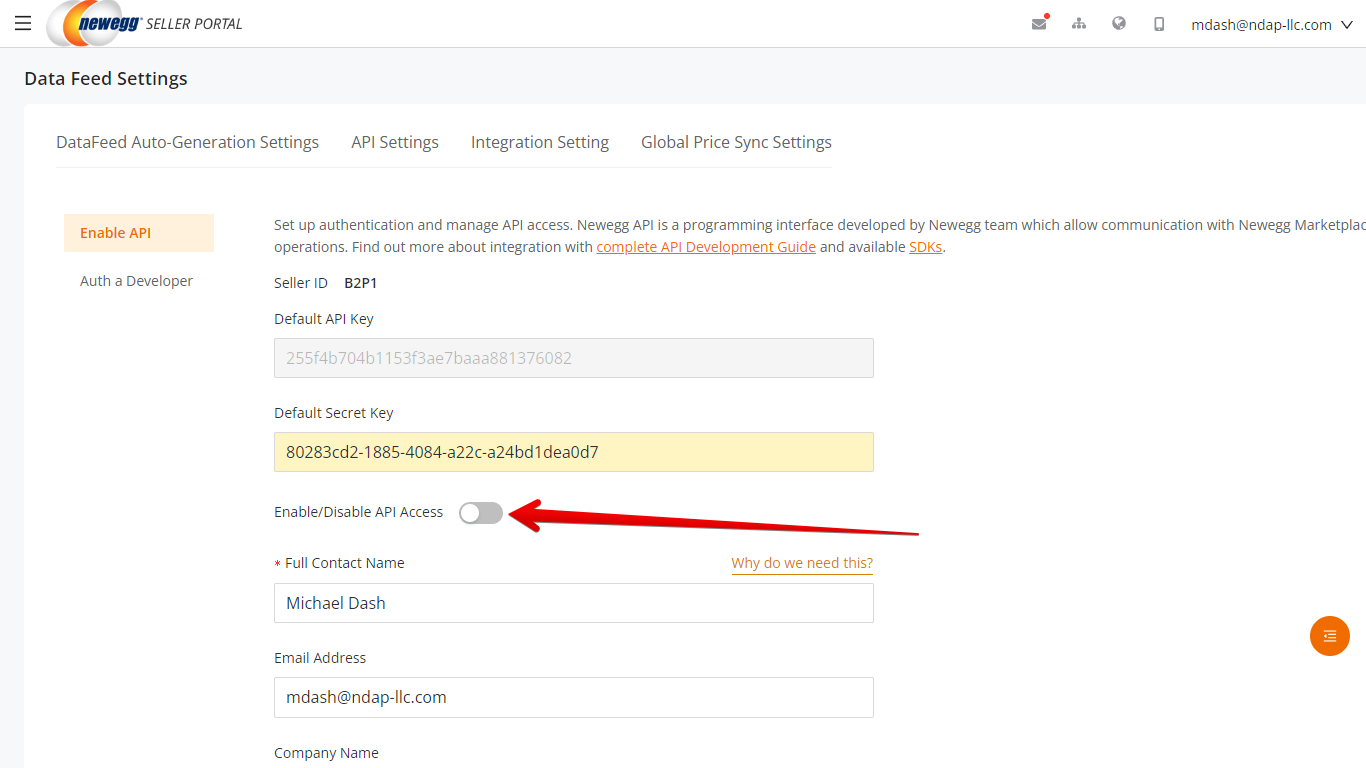Click the Default Secret Key label
This screenshot has width=1366, height=768.
click(334, 413)
